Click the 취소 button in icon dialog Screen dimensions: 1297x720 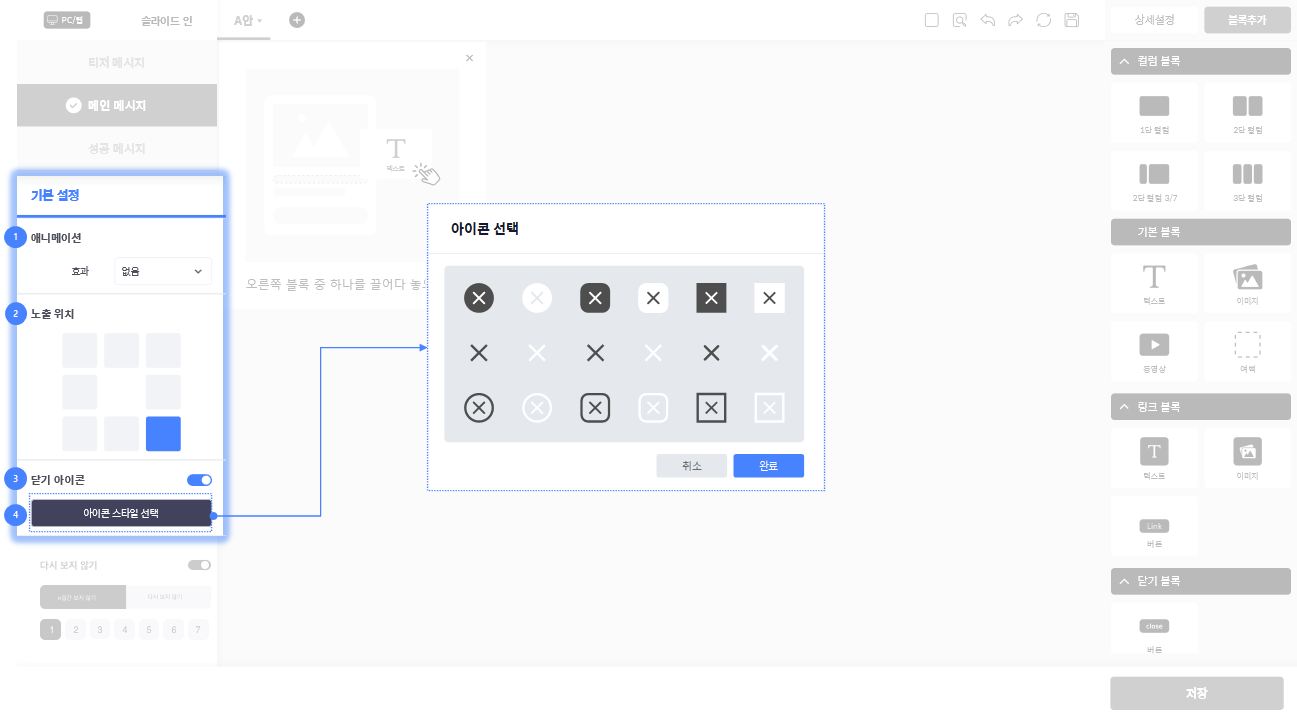pyautogui.click(x=691, y=466)
